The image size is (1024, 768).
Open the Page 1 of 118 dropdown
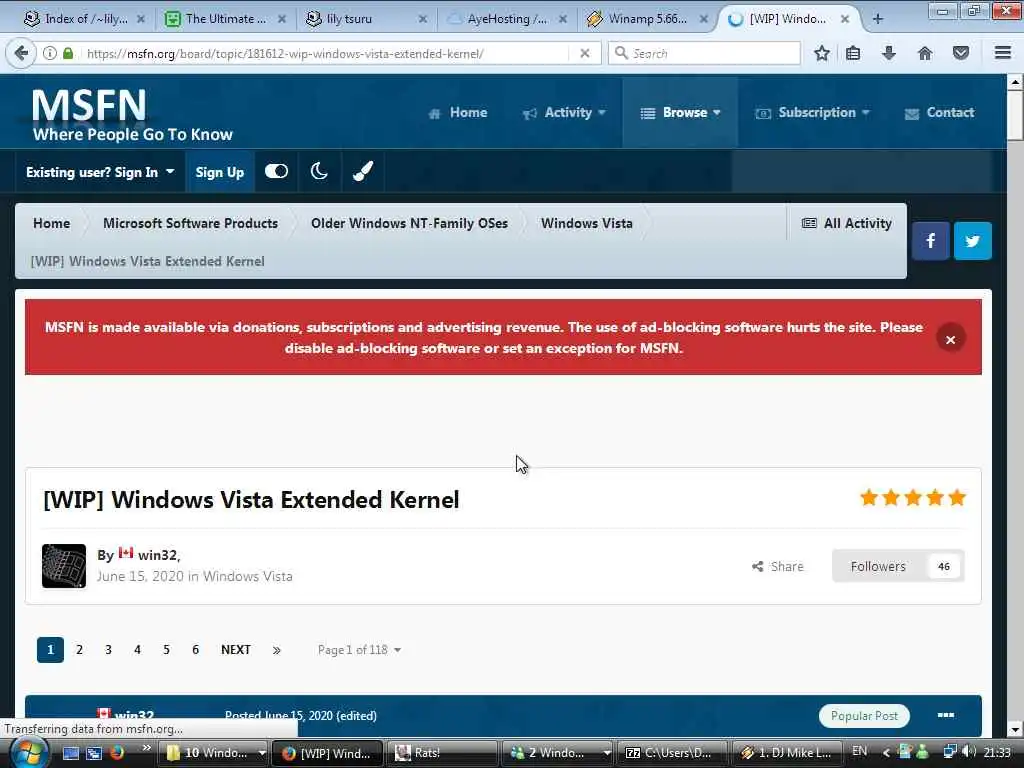pyautogui.click(x=359, y=650)
